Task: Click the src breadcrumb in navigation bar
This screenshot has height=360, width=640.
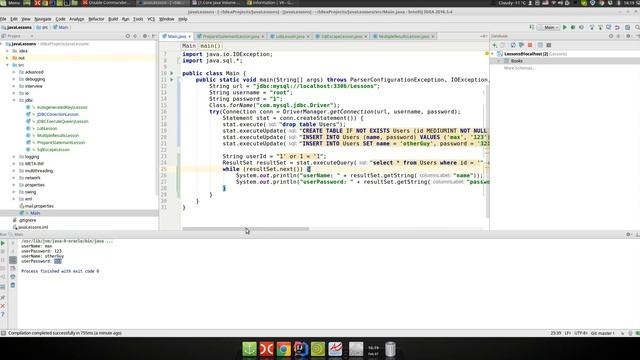Action: [x=42, y=27]
